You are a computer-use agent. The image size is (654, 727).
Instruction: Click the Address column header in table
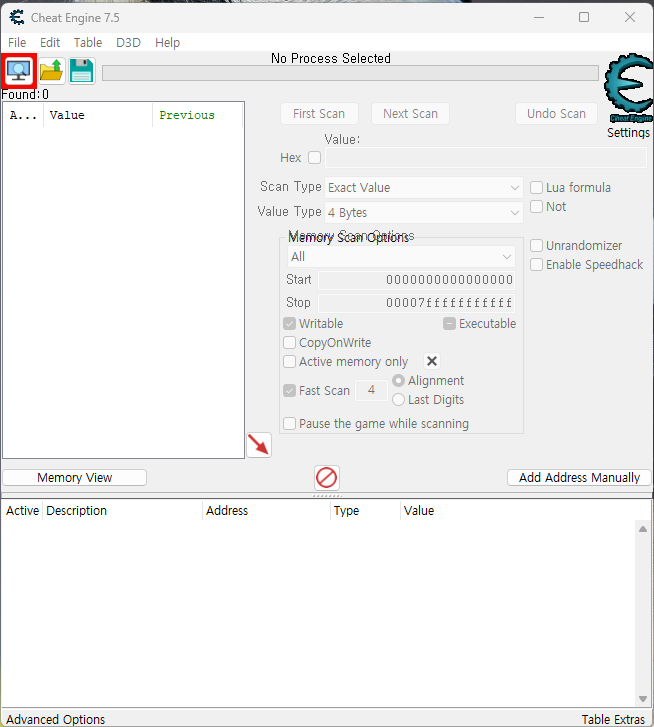[x=267, y=510]
